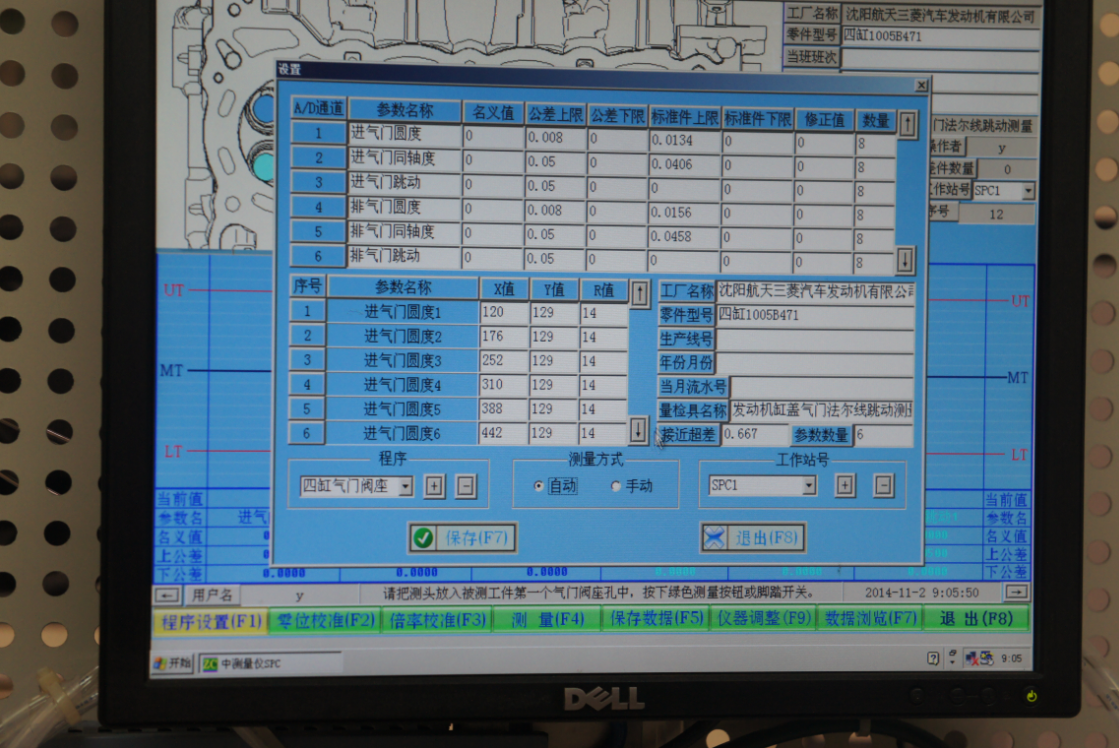Click the help icon in system tray
This screenshot has width=1119, height=748.
pos(933,658)
